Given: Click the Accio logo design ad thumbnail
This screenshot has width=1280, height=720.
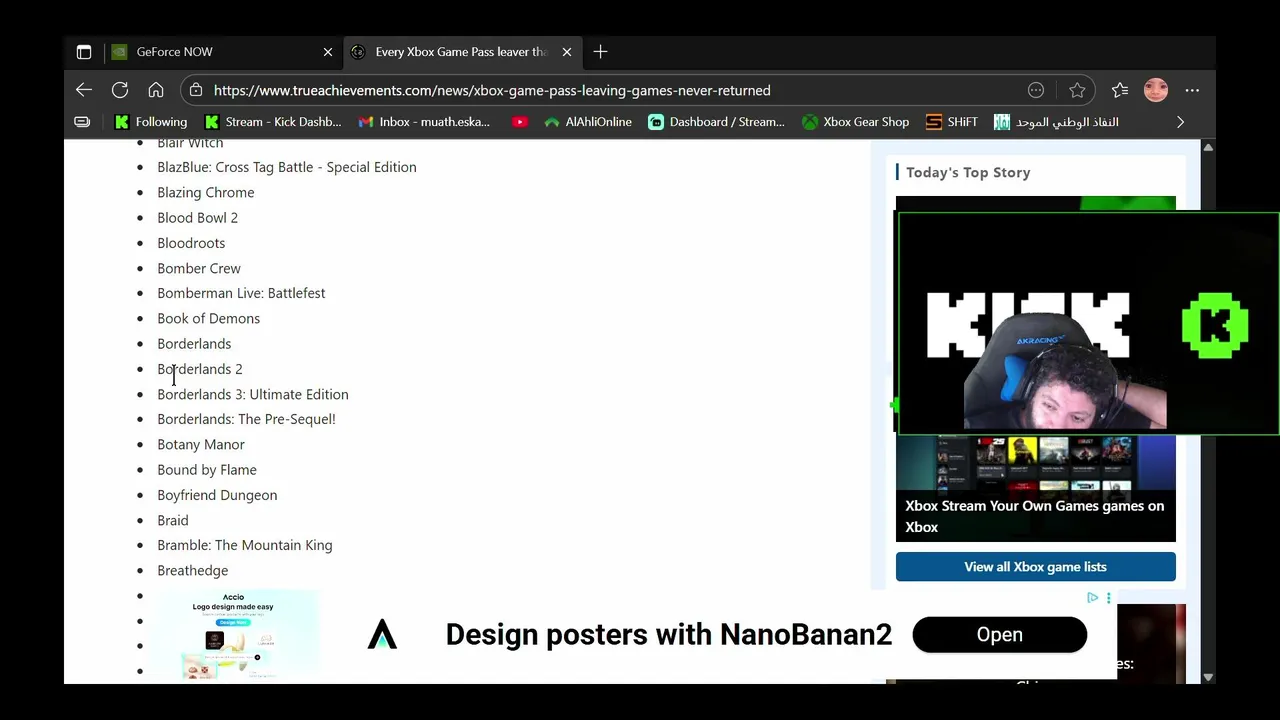Looking at the screenshot, I should (x=233, y=635).
